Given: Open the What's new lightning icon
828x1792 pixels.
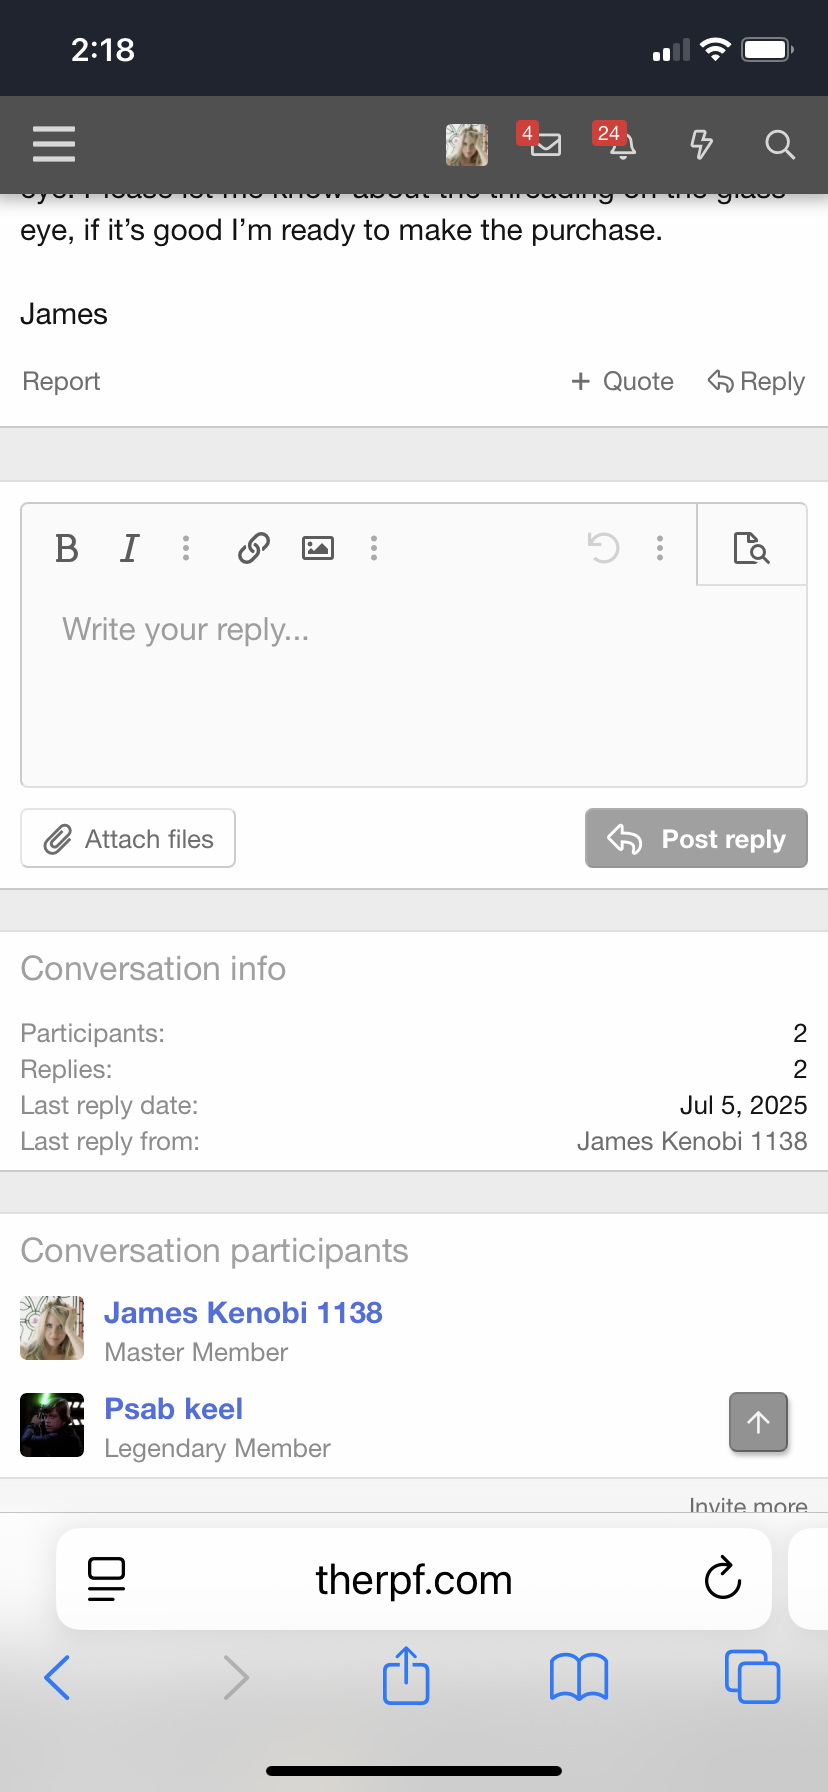Looking at the screenshot, I should point(702,144).
